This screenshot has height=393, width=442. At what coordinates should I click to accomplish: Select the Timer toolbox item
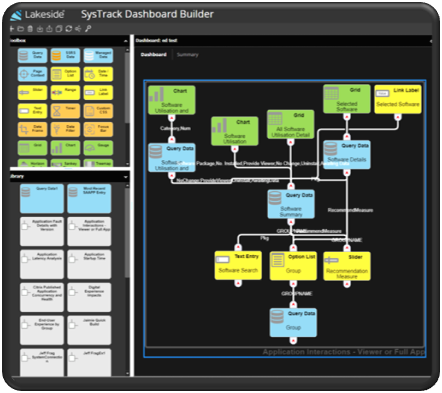click(65, 111)
